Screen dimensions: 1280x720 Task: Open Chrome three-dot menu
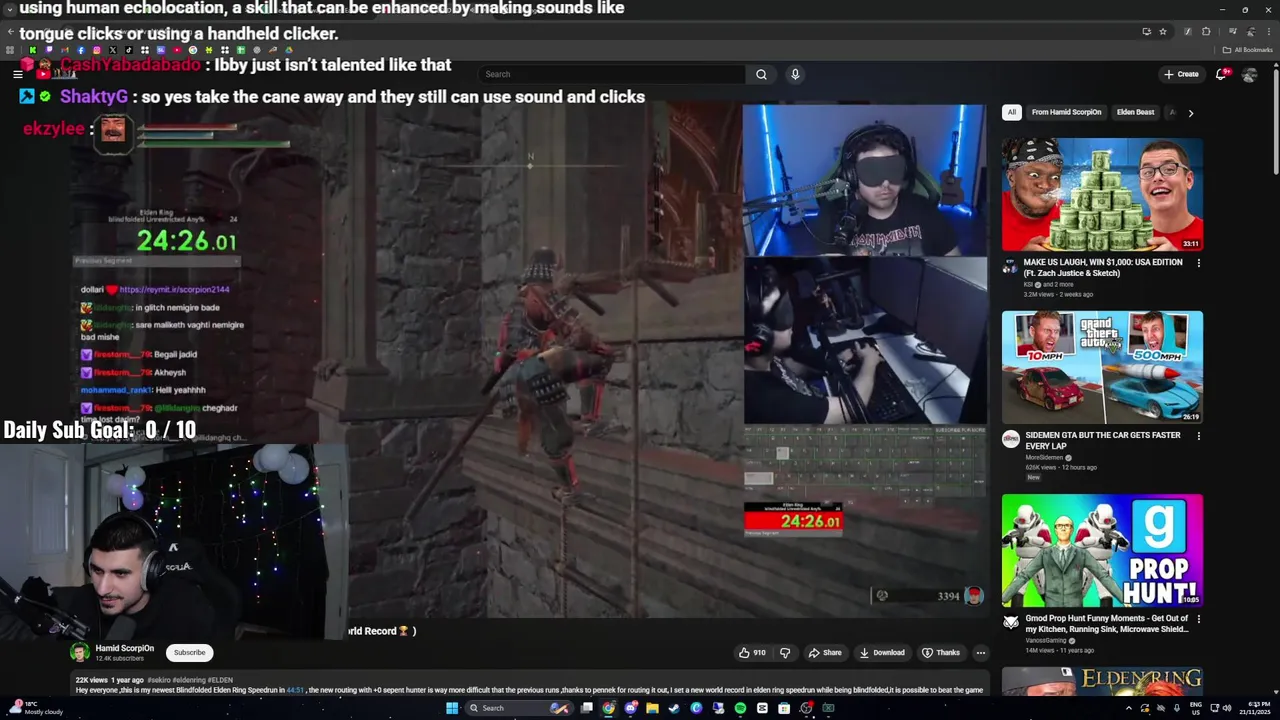1269,32
